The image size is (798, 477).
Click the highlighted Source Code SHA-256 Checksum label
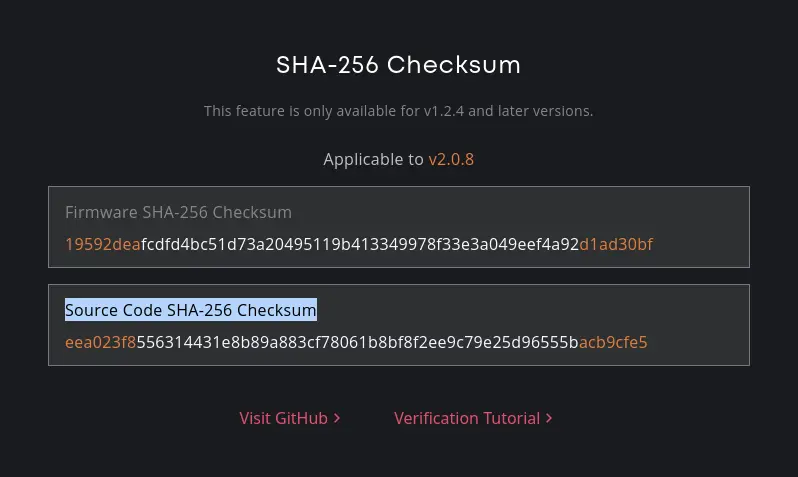point(191,310)
